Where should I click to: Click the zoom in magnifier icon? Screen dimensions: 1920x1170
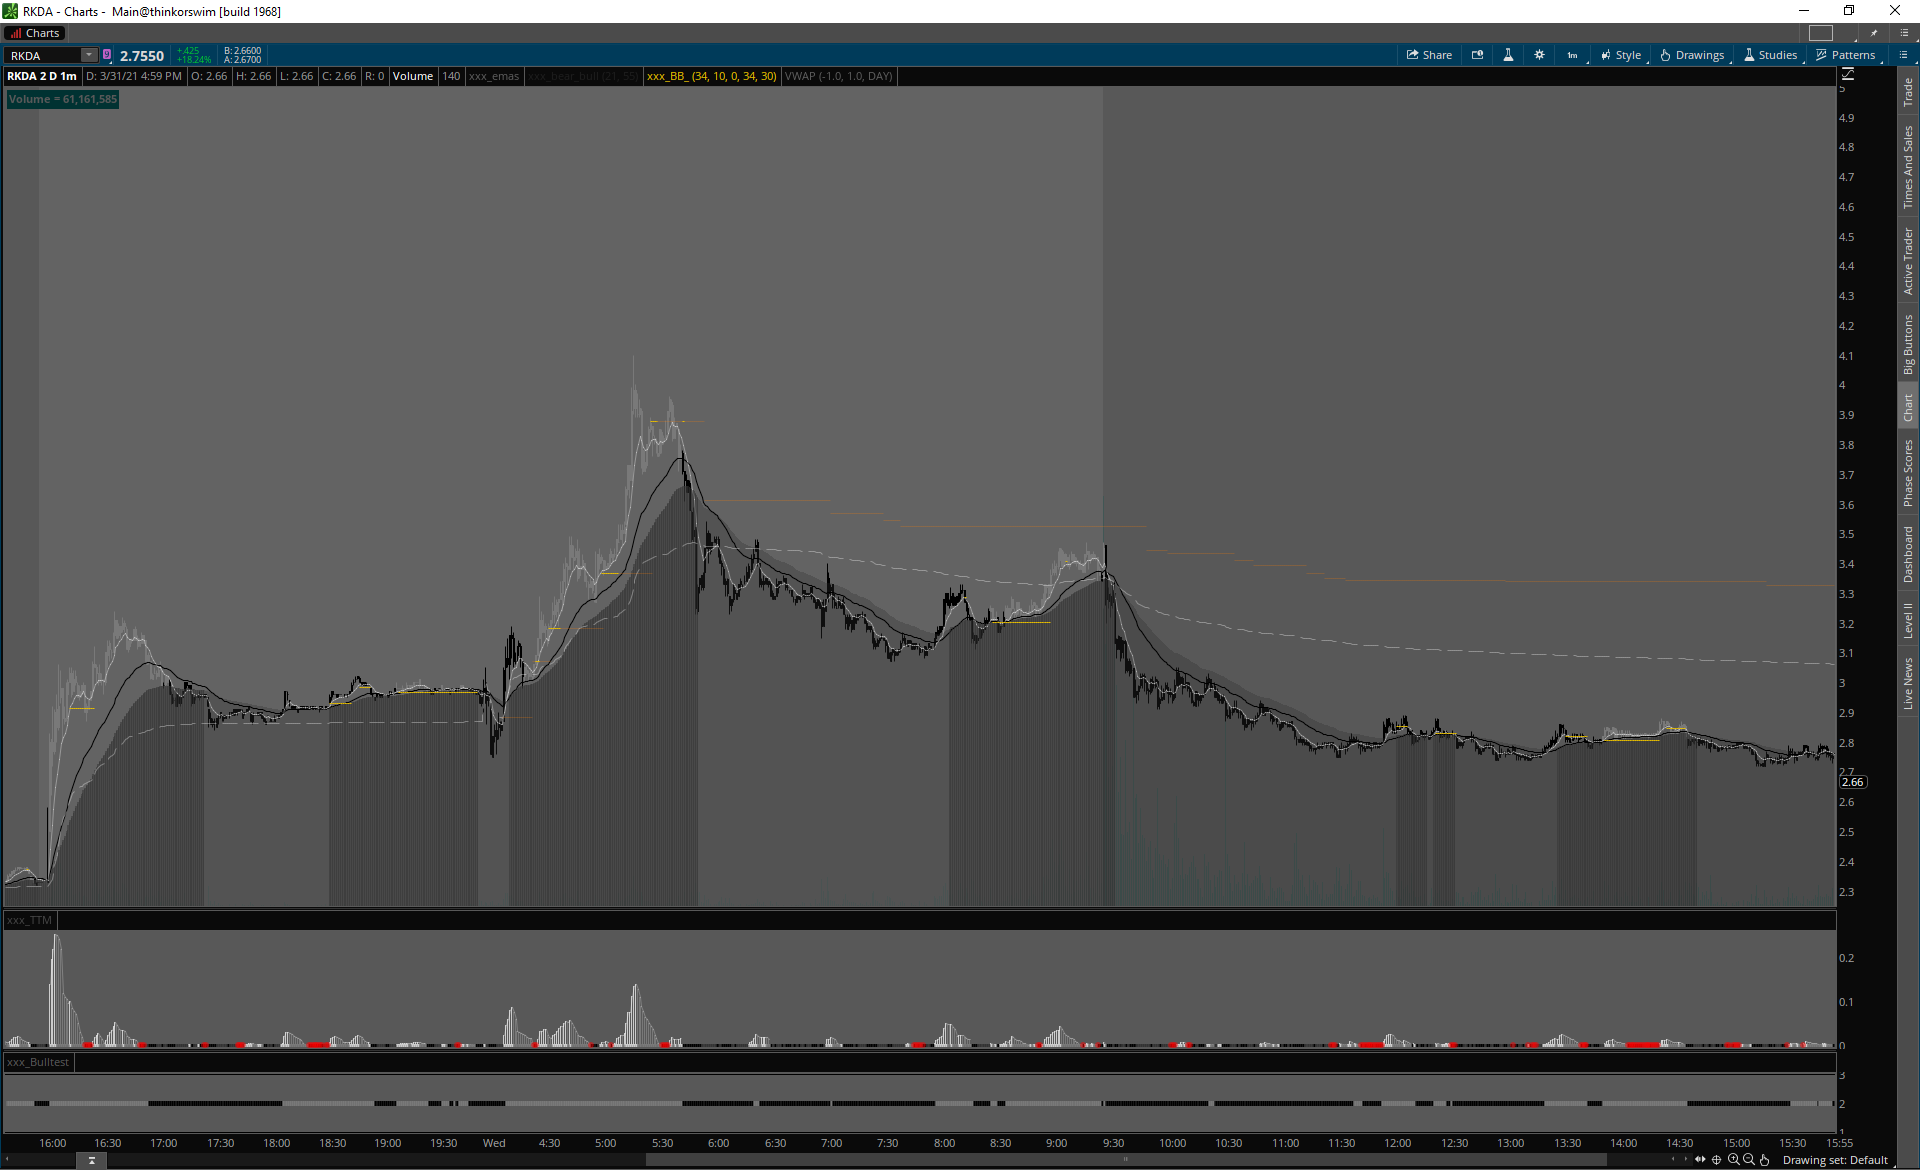pyautogui.click(x=1733, y=1160)
